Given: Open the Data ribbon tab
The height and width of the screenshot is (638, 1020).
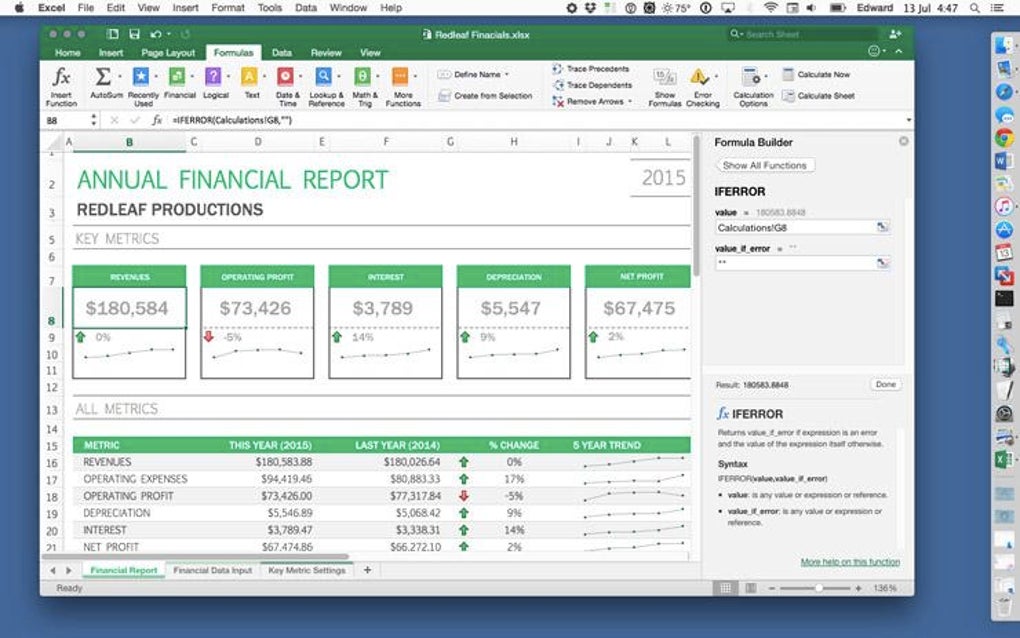Looking at the screenshot, I should pos(282,53).
